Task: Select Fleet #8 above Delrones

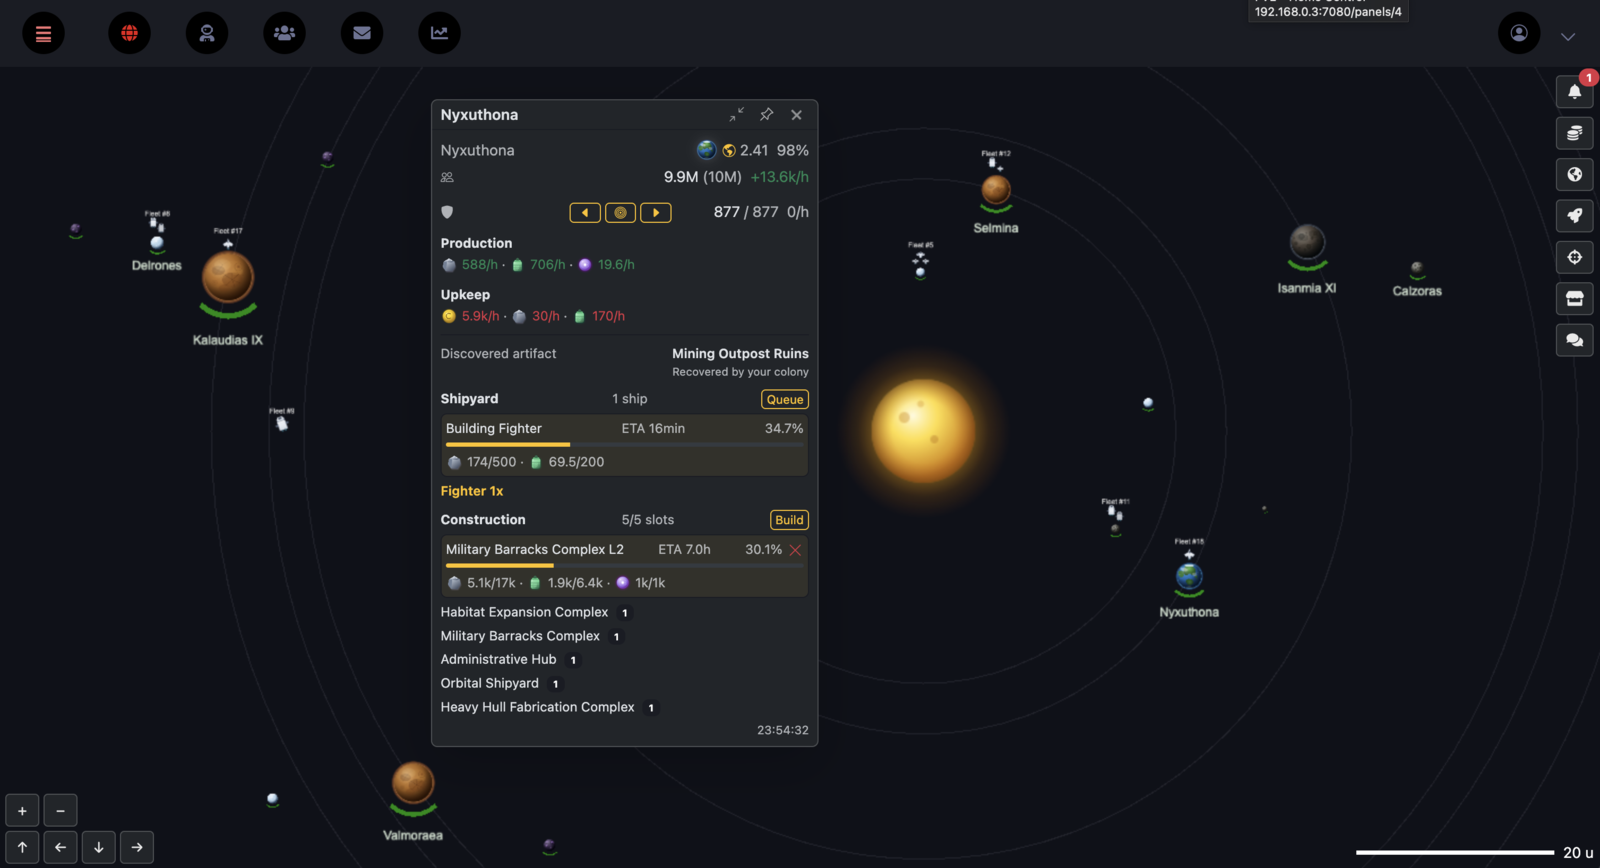Action: click(157, 220)
